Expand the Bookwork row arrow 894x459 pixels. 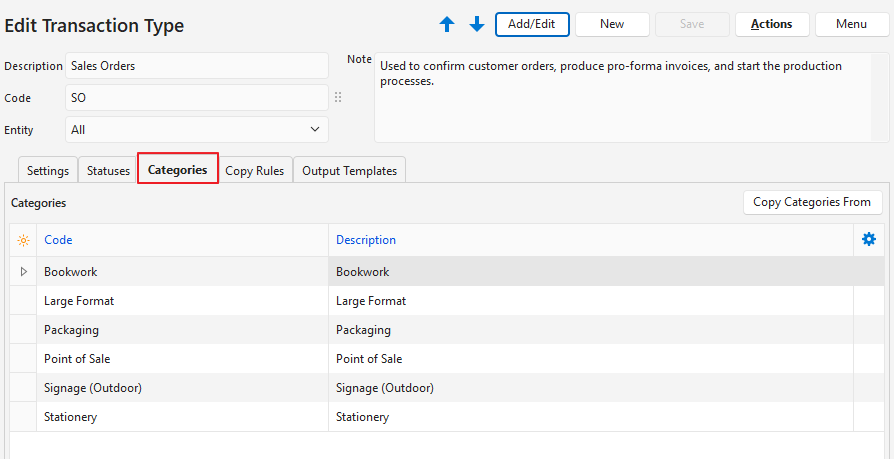(23, 271)
